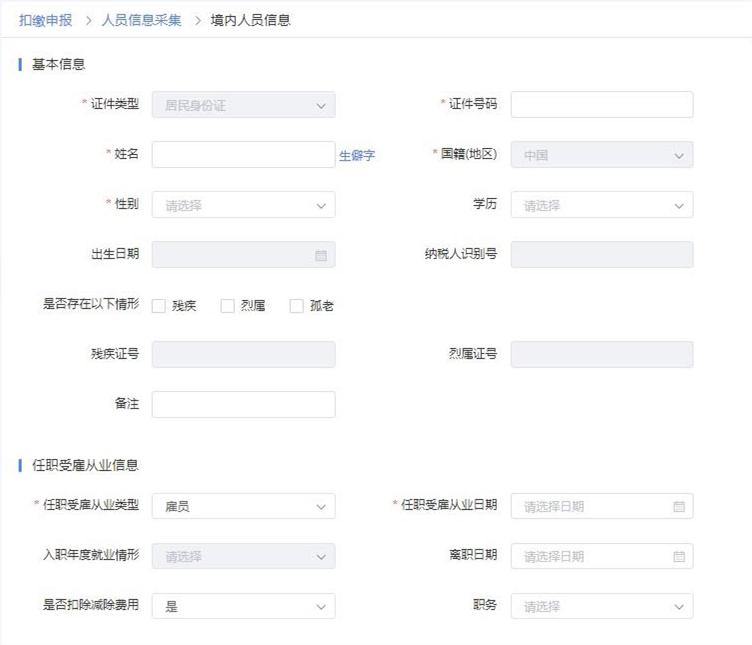
Task: Click calendar icon in 出生日期 field
Action: (321, 255)
